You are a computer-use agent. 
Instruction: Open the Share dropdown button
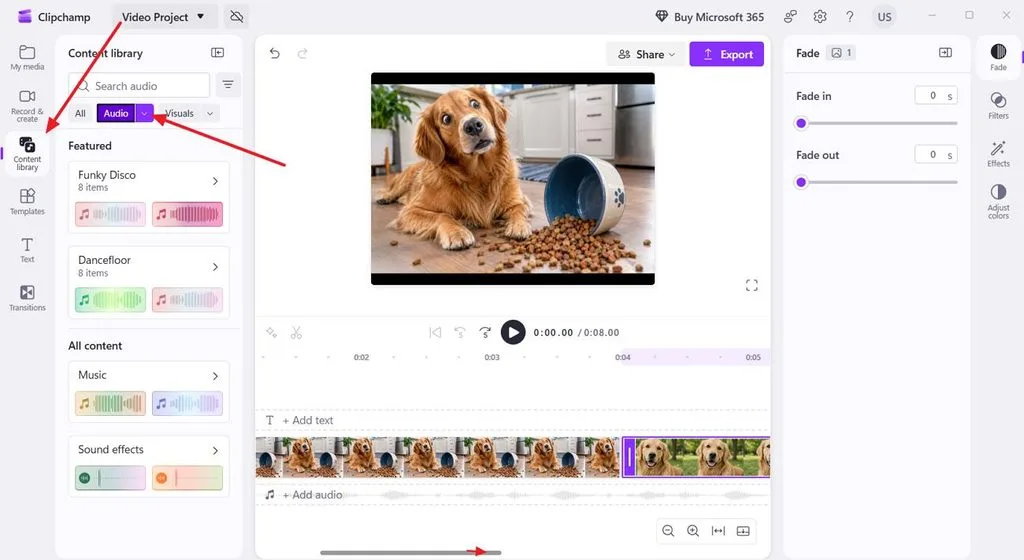[646, 54]
